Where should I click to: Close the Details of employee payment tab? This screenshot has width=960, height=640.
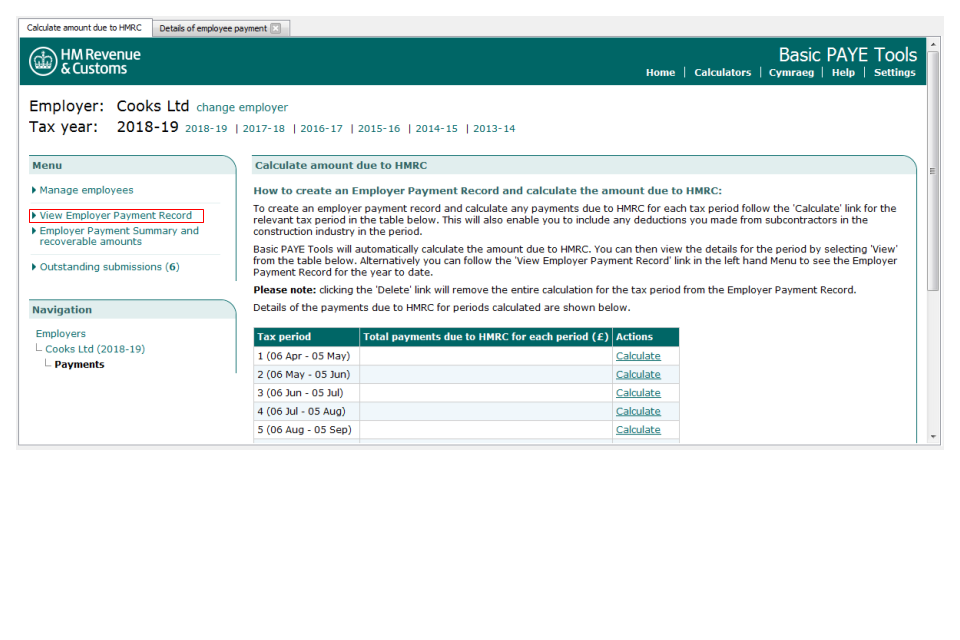click(x=276, y=28)
